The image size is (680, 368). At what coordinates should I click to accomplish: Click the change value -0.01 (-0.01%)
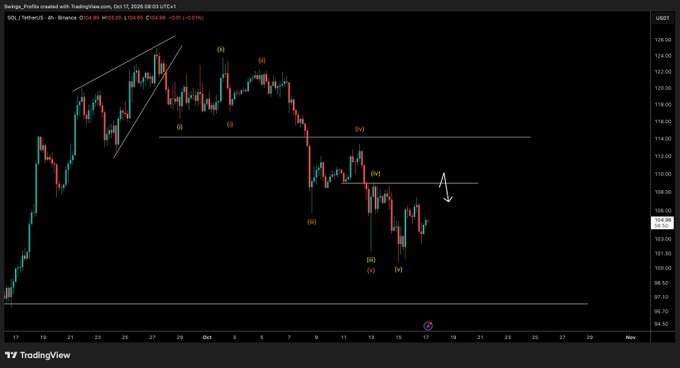[x=186, y=18]
